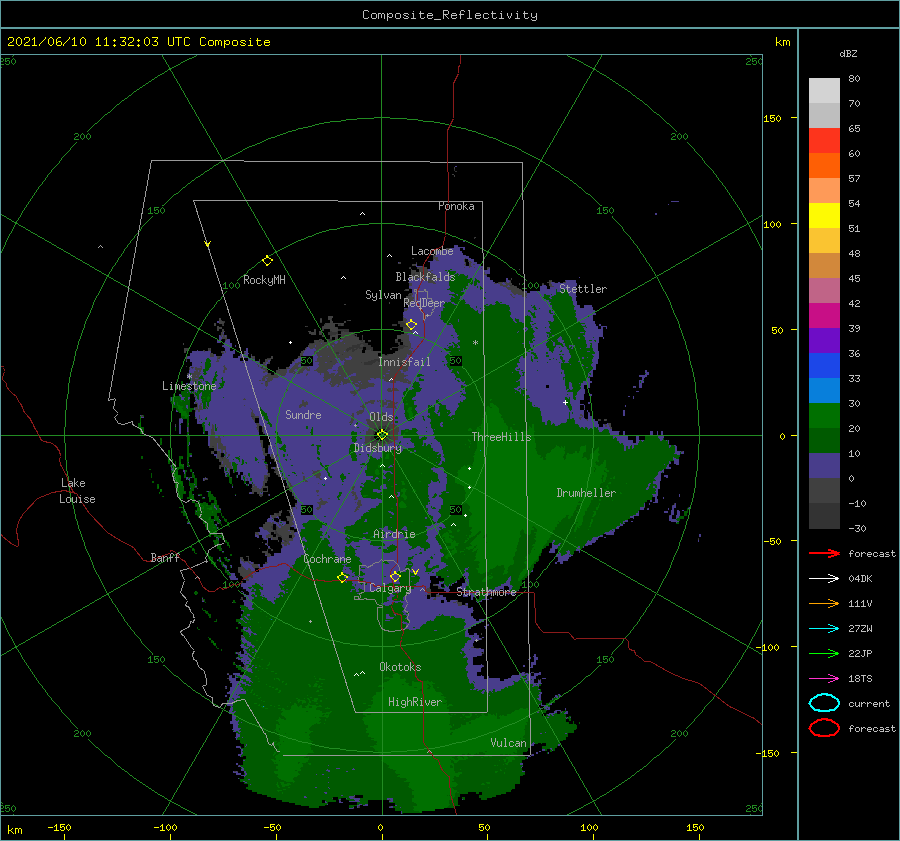Click the white cross marker near Stettler area
The image size is (900, 841).
pos(565,402)
